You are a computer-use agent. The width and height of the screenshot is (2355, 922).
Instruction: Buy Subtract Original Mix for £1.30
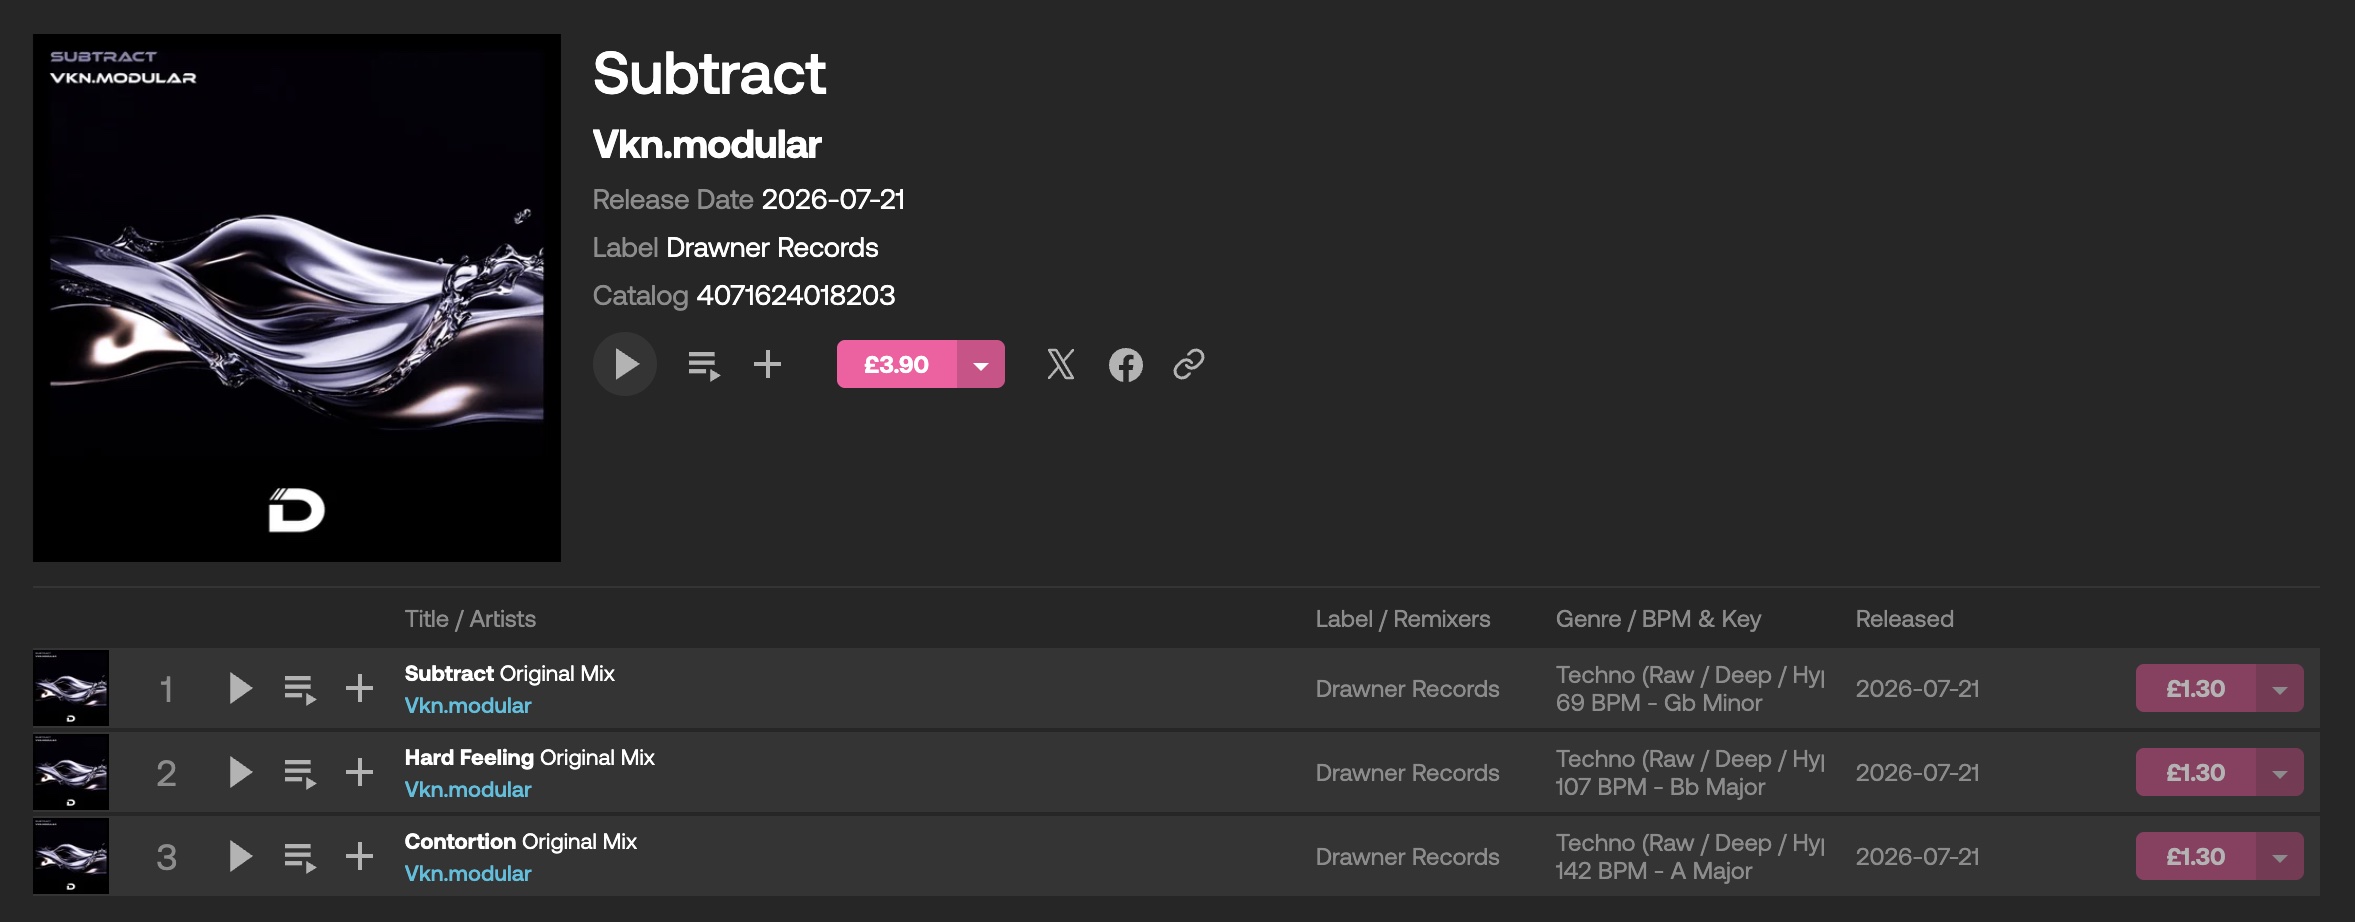point(2196,688)
